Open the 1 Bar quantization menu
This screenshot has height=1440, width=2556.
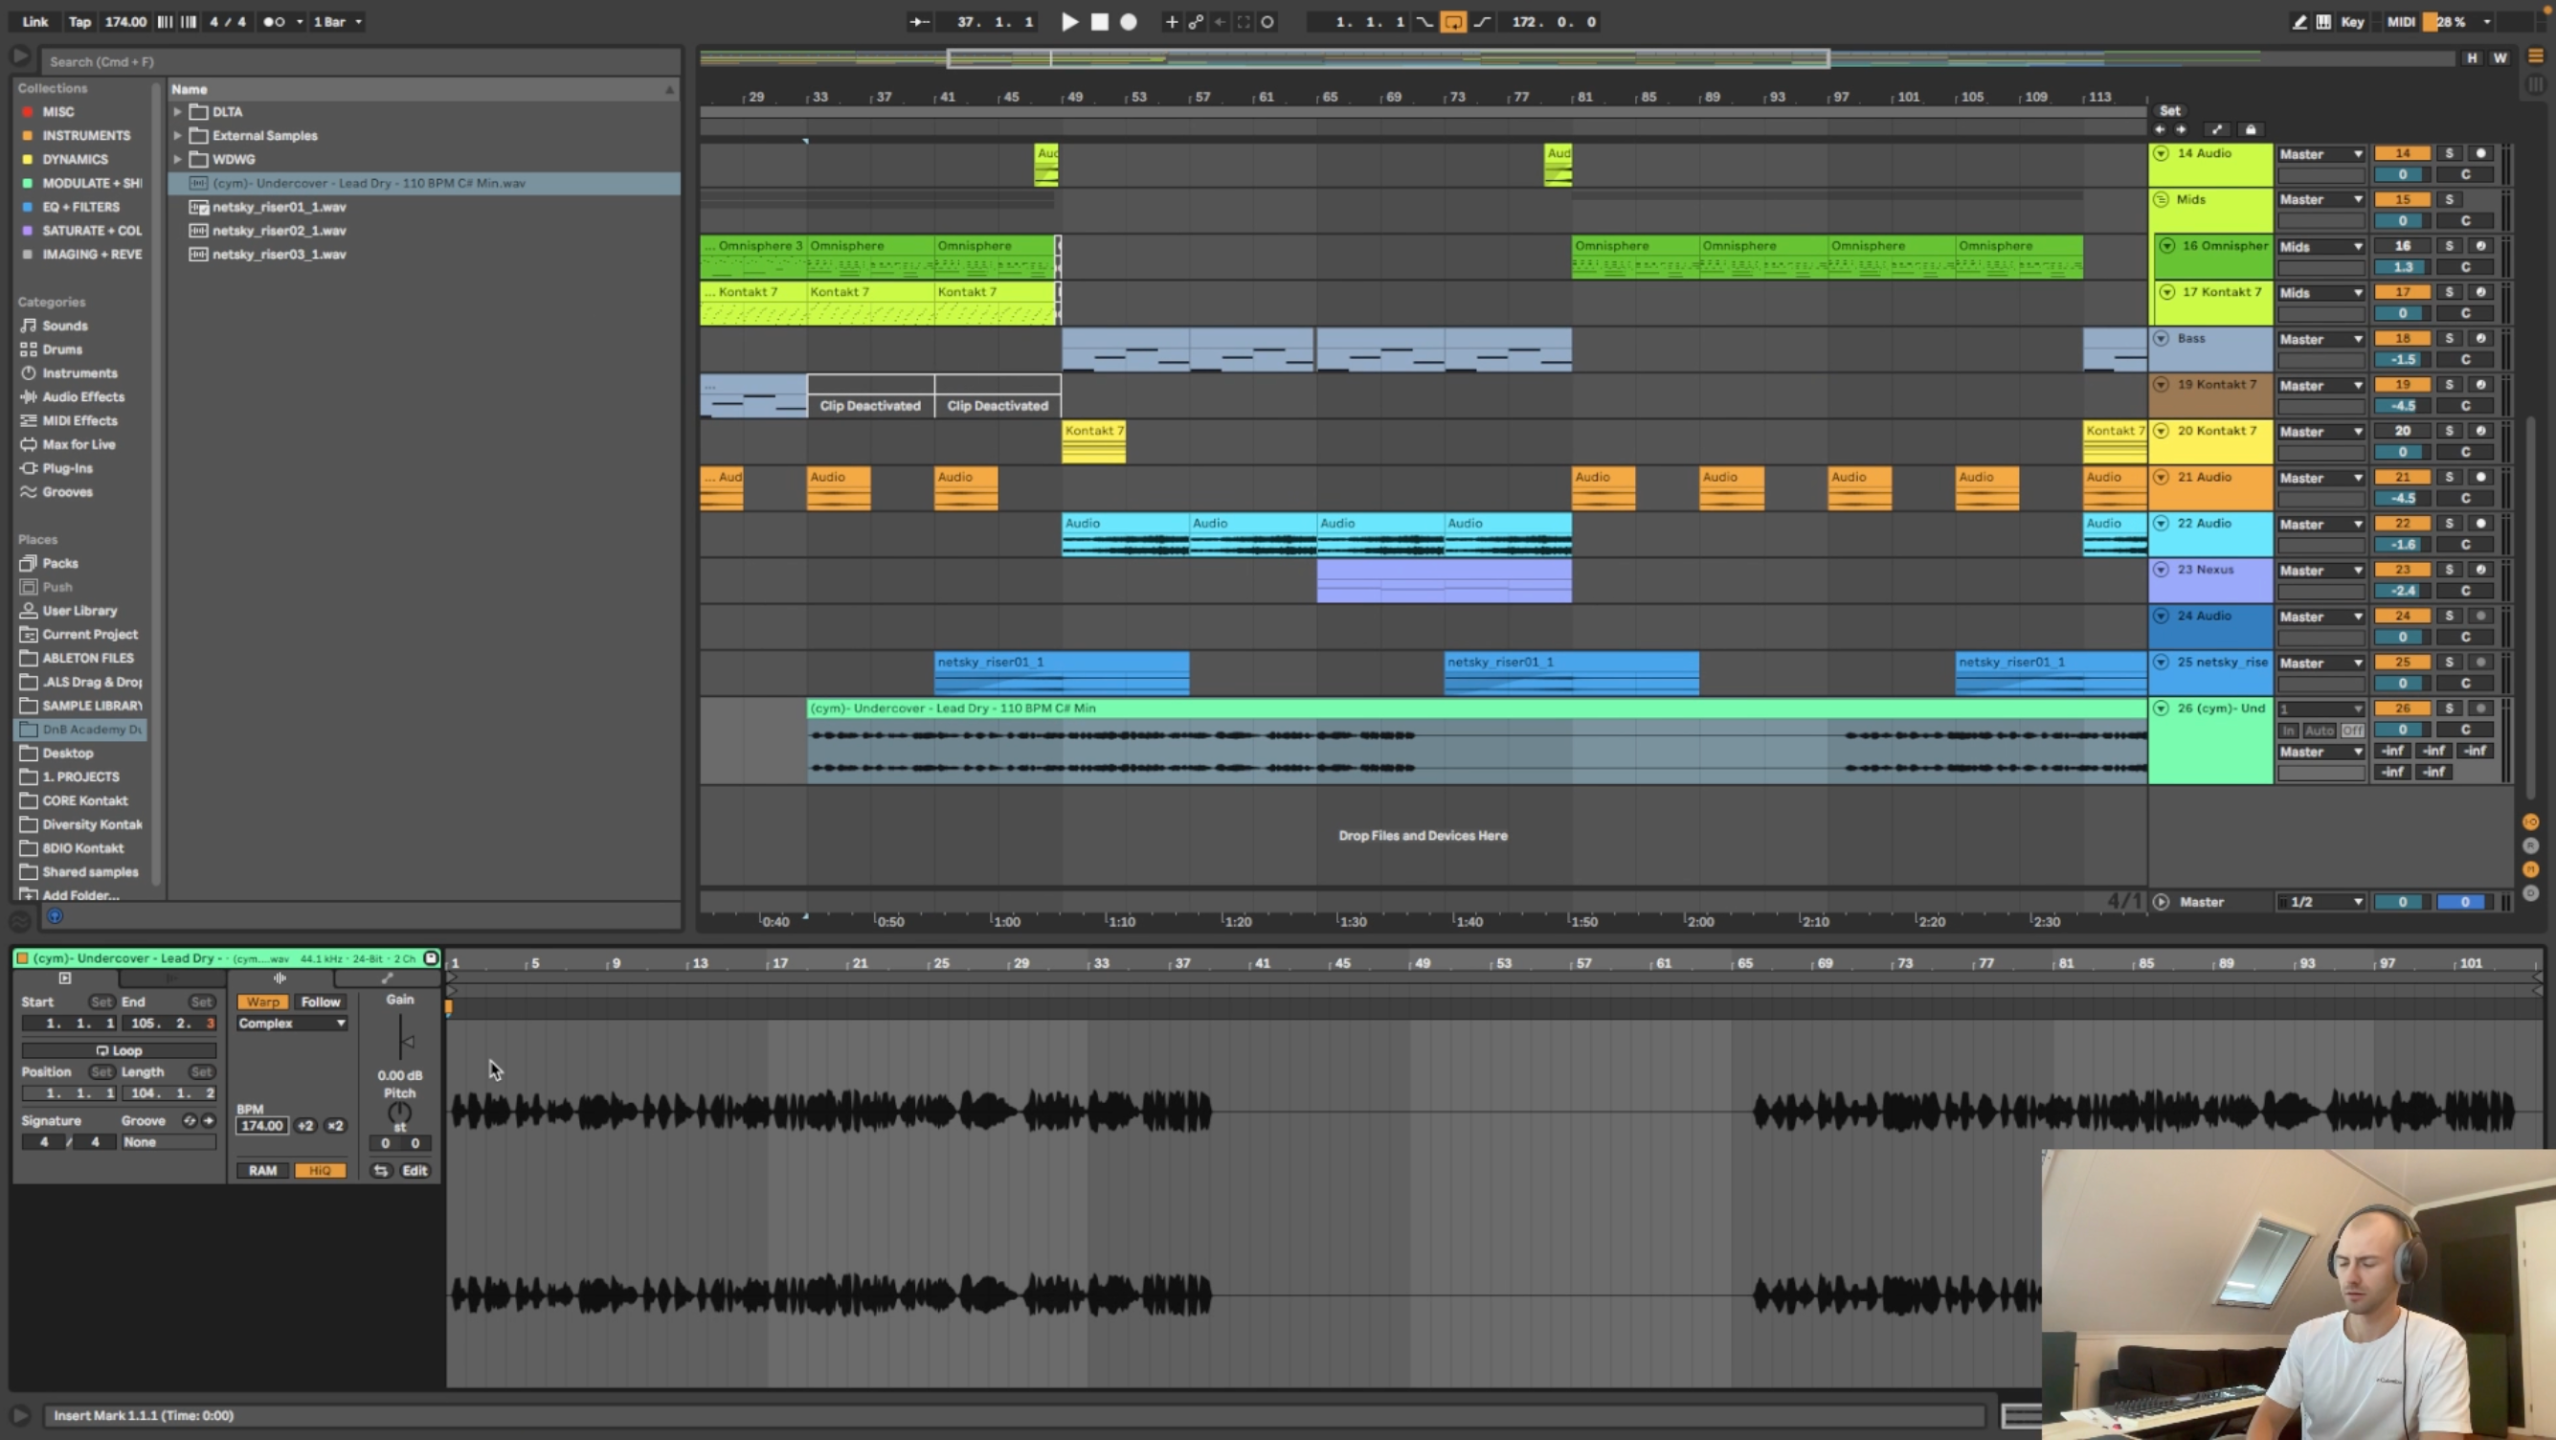(x=337, y=22)
